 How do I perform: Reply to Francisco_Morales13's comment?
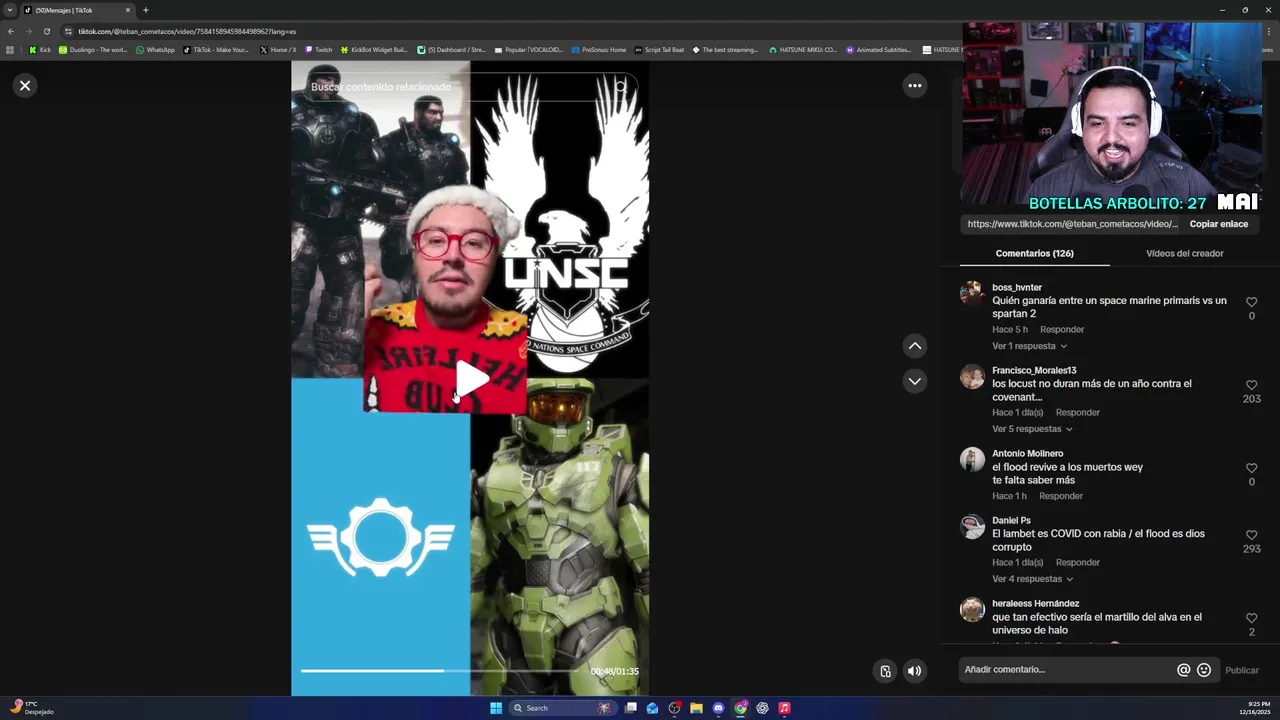pyautogui.click(x=1078, y=412)
